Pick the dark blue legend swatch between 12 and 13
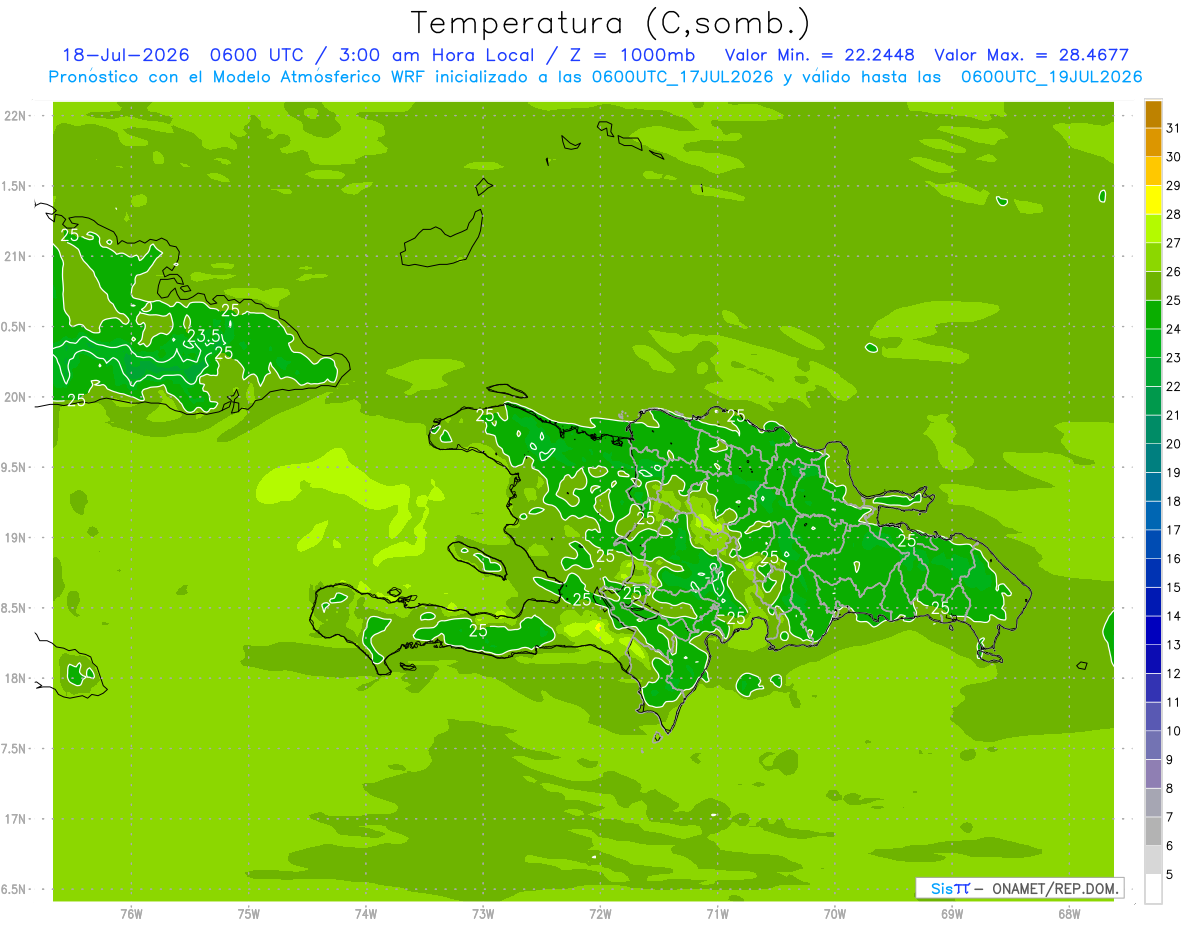The image size is (1200, 927). coord(1154,659)
